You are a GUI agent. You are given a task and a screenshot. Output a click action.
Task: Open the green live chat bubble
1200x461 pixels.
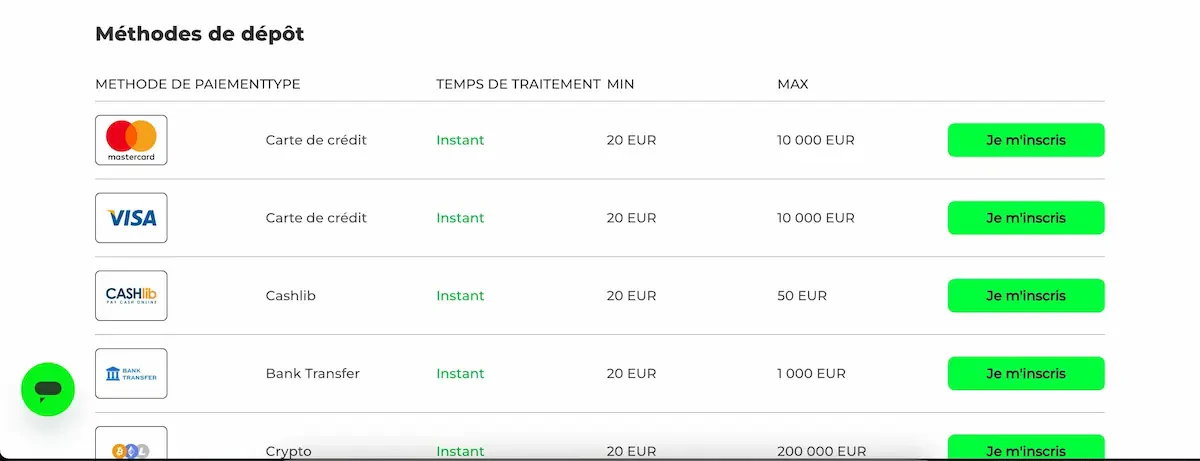[x=48, y=390]
